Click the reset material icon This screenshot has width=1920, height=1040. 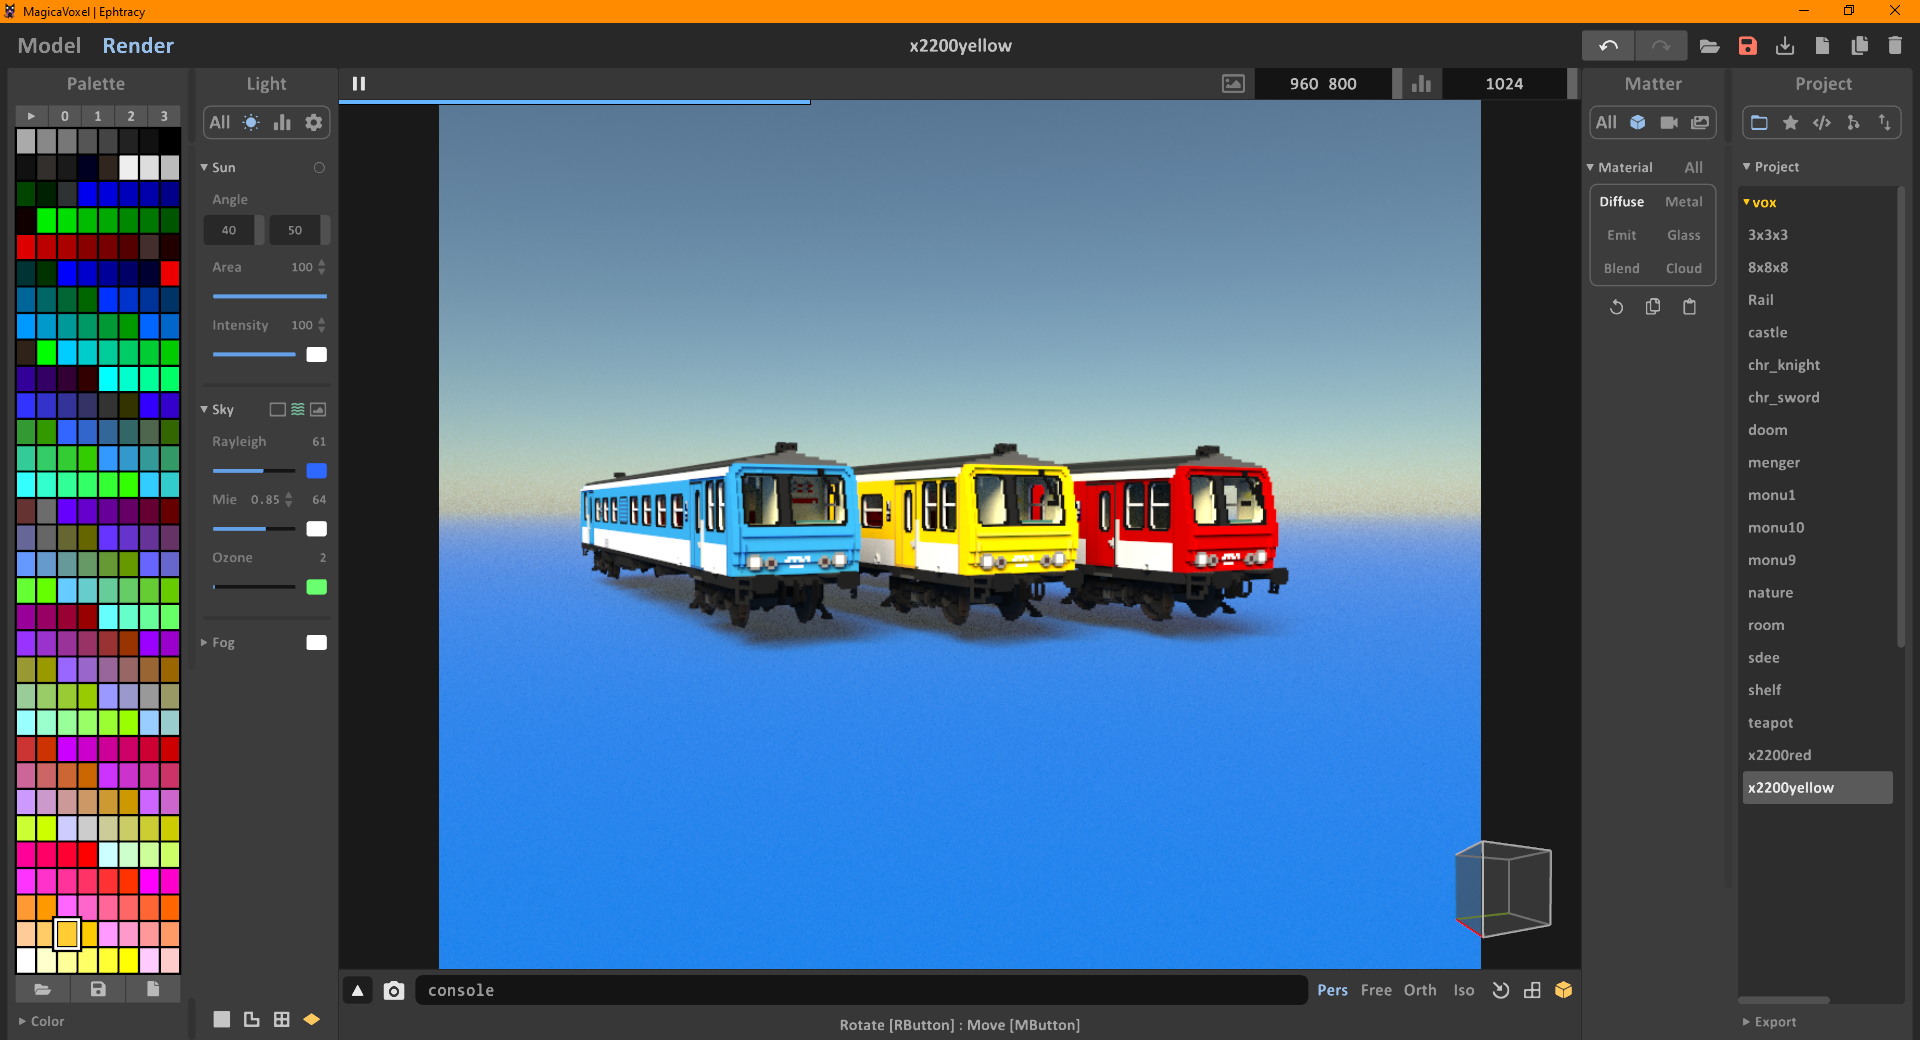click(x=1616, y=307)
